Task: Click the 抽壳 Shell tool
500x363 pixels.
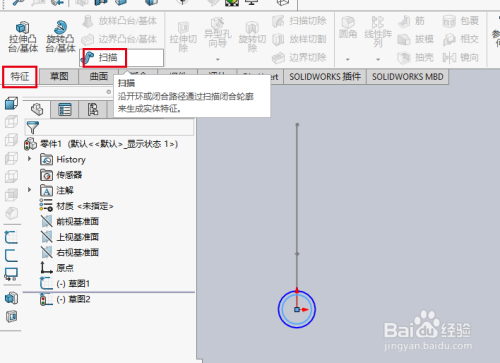Action: point(416,58)
